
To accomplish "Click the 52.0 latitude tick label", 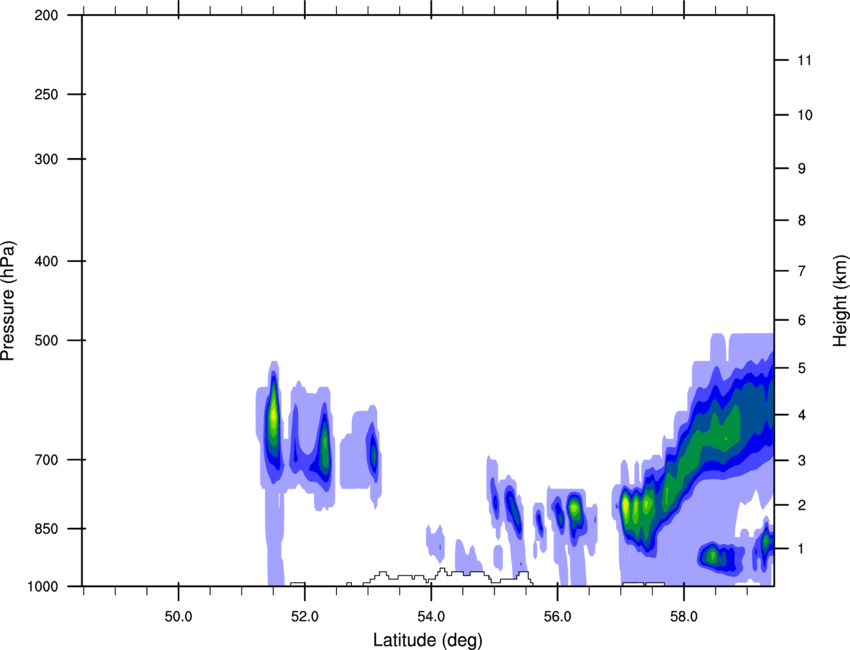I will pyautogui.click(x=305, y=617).
